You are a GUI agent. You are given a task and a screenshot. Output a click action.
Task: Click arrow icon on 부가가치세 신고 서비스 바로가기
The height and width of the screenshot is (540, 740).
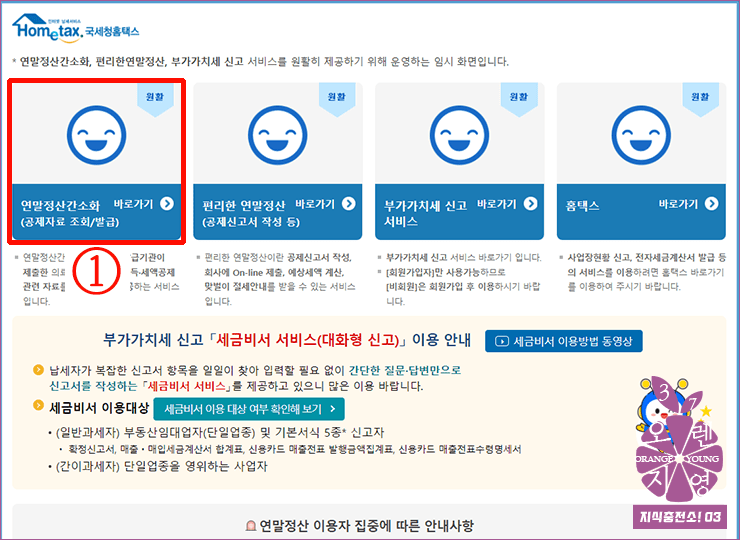click(x=530, y=203)
